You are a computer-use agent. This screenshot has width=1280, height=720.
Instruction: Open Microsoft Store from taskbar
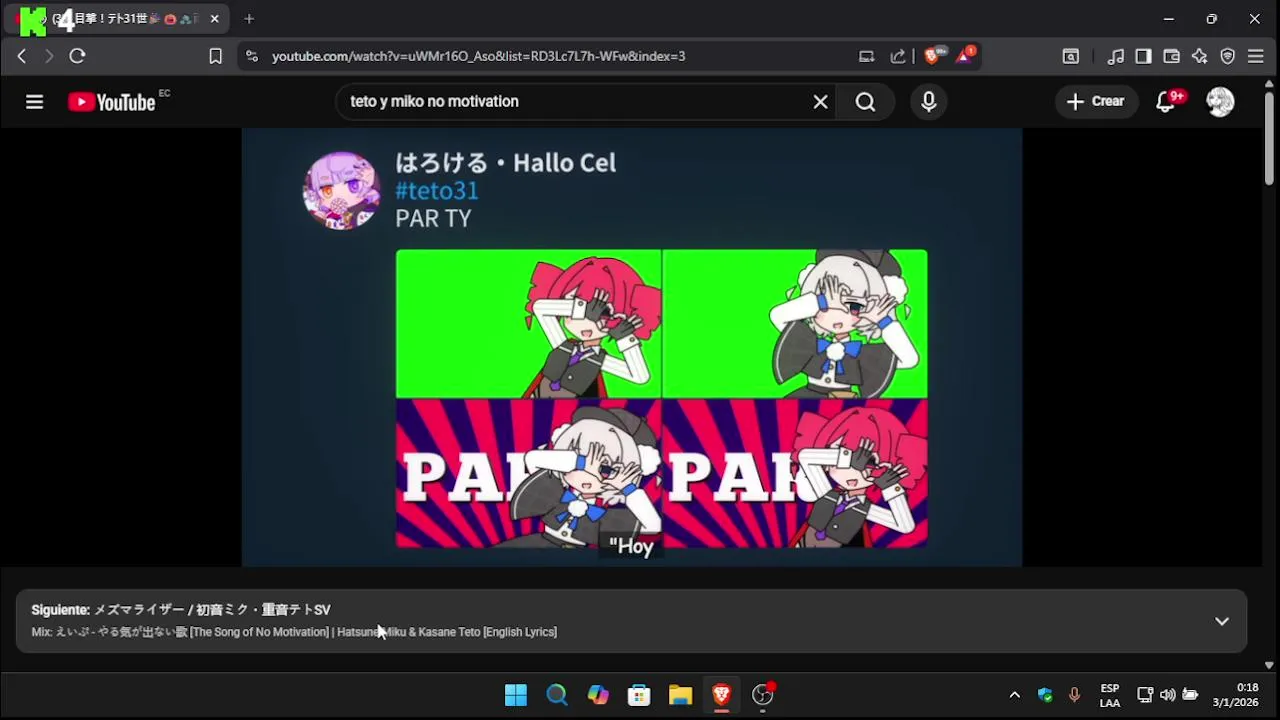click(x=639, y=695)
